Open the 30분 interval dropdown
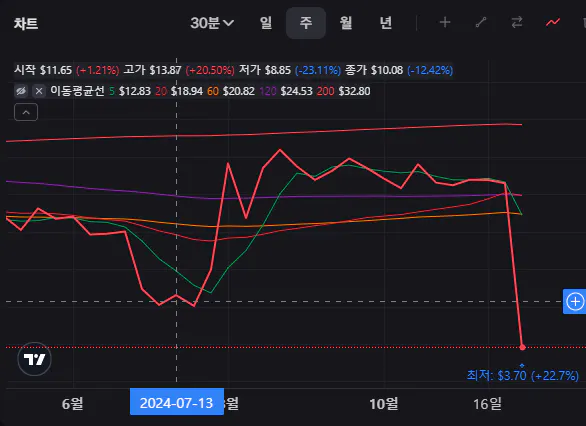This screenshot has width=586, height=426. click(212, 23)
